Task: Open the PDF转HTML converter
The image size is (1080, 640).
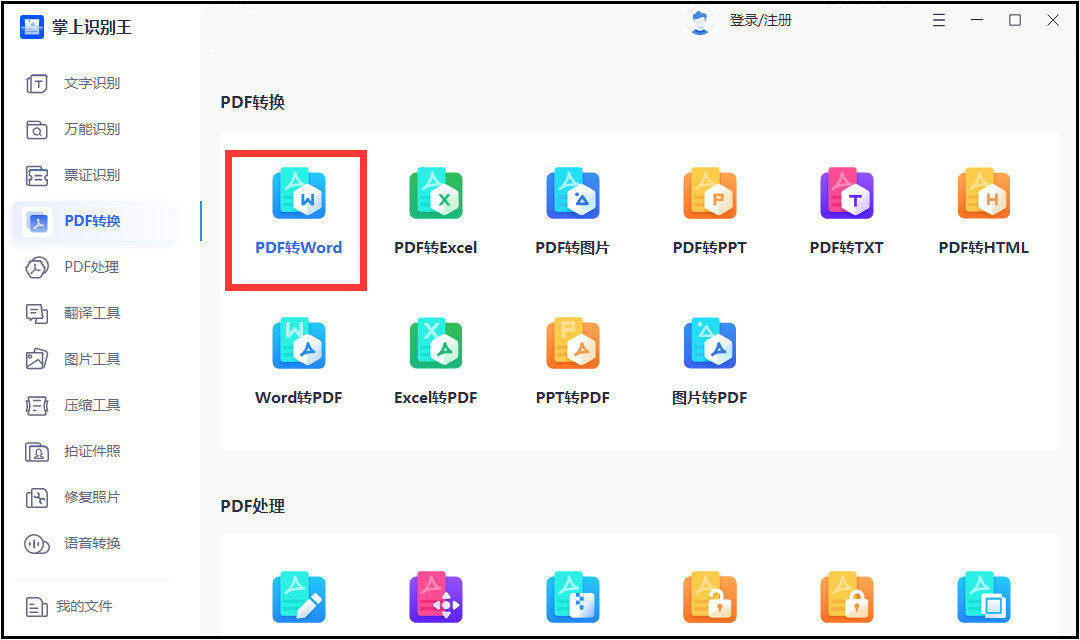Action: click(984, 212)
